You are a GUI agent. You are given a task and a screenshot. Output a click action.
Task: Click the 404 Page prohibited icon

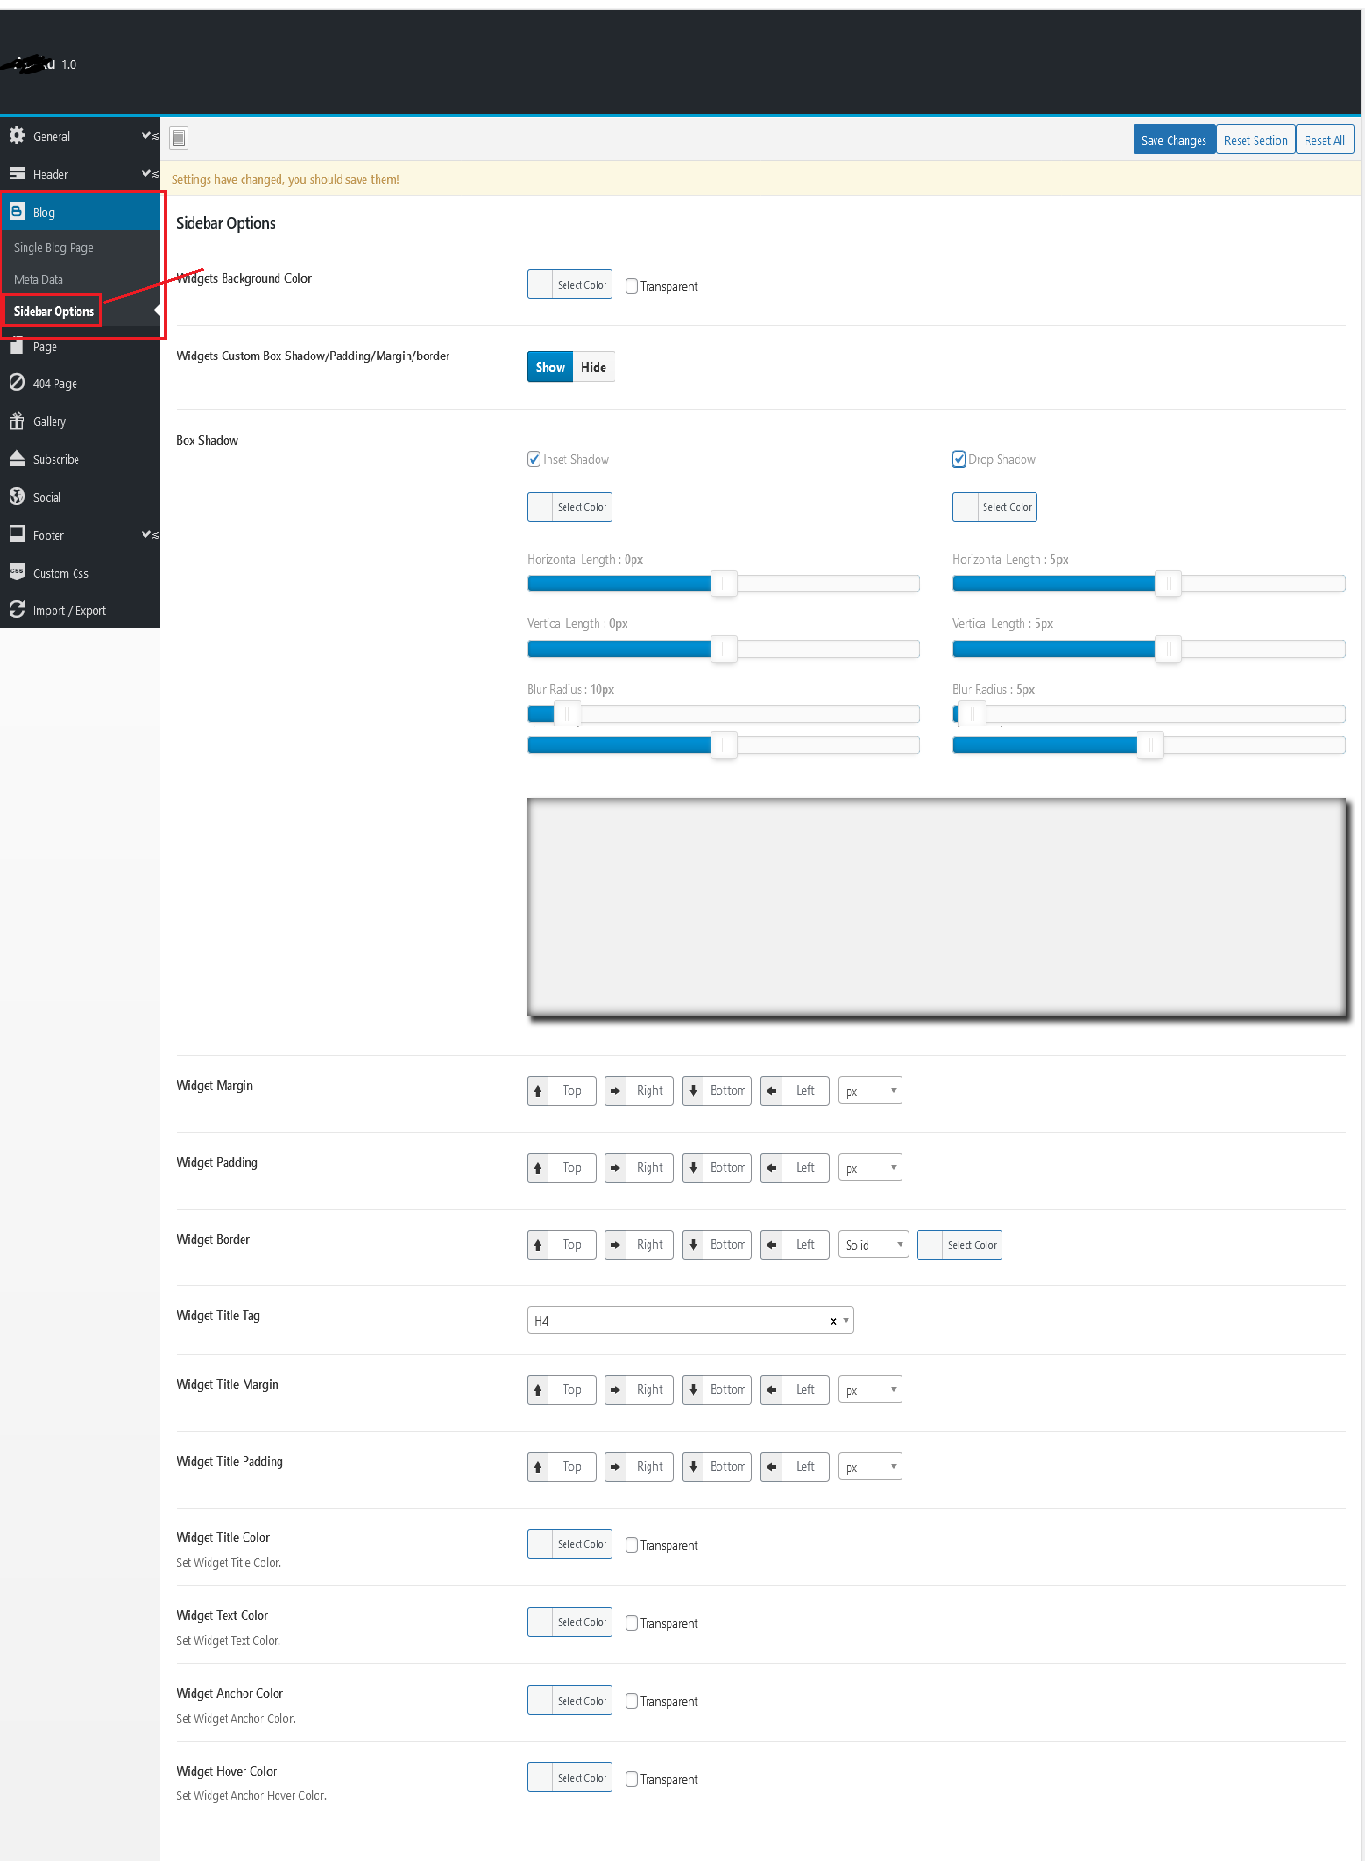pos(17,382)
